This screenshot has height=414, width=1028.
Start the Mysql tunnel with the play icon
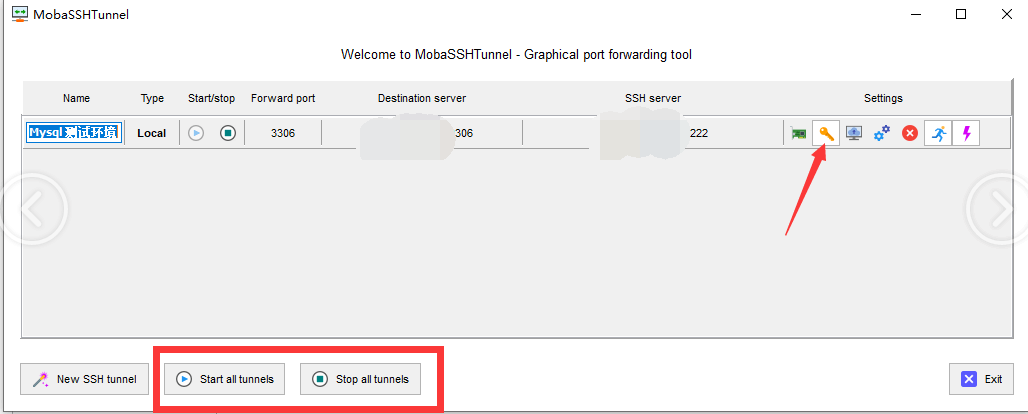pyautogui.click(x=196, y=133)
